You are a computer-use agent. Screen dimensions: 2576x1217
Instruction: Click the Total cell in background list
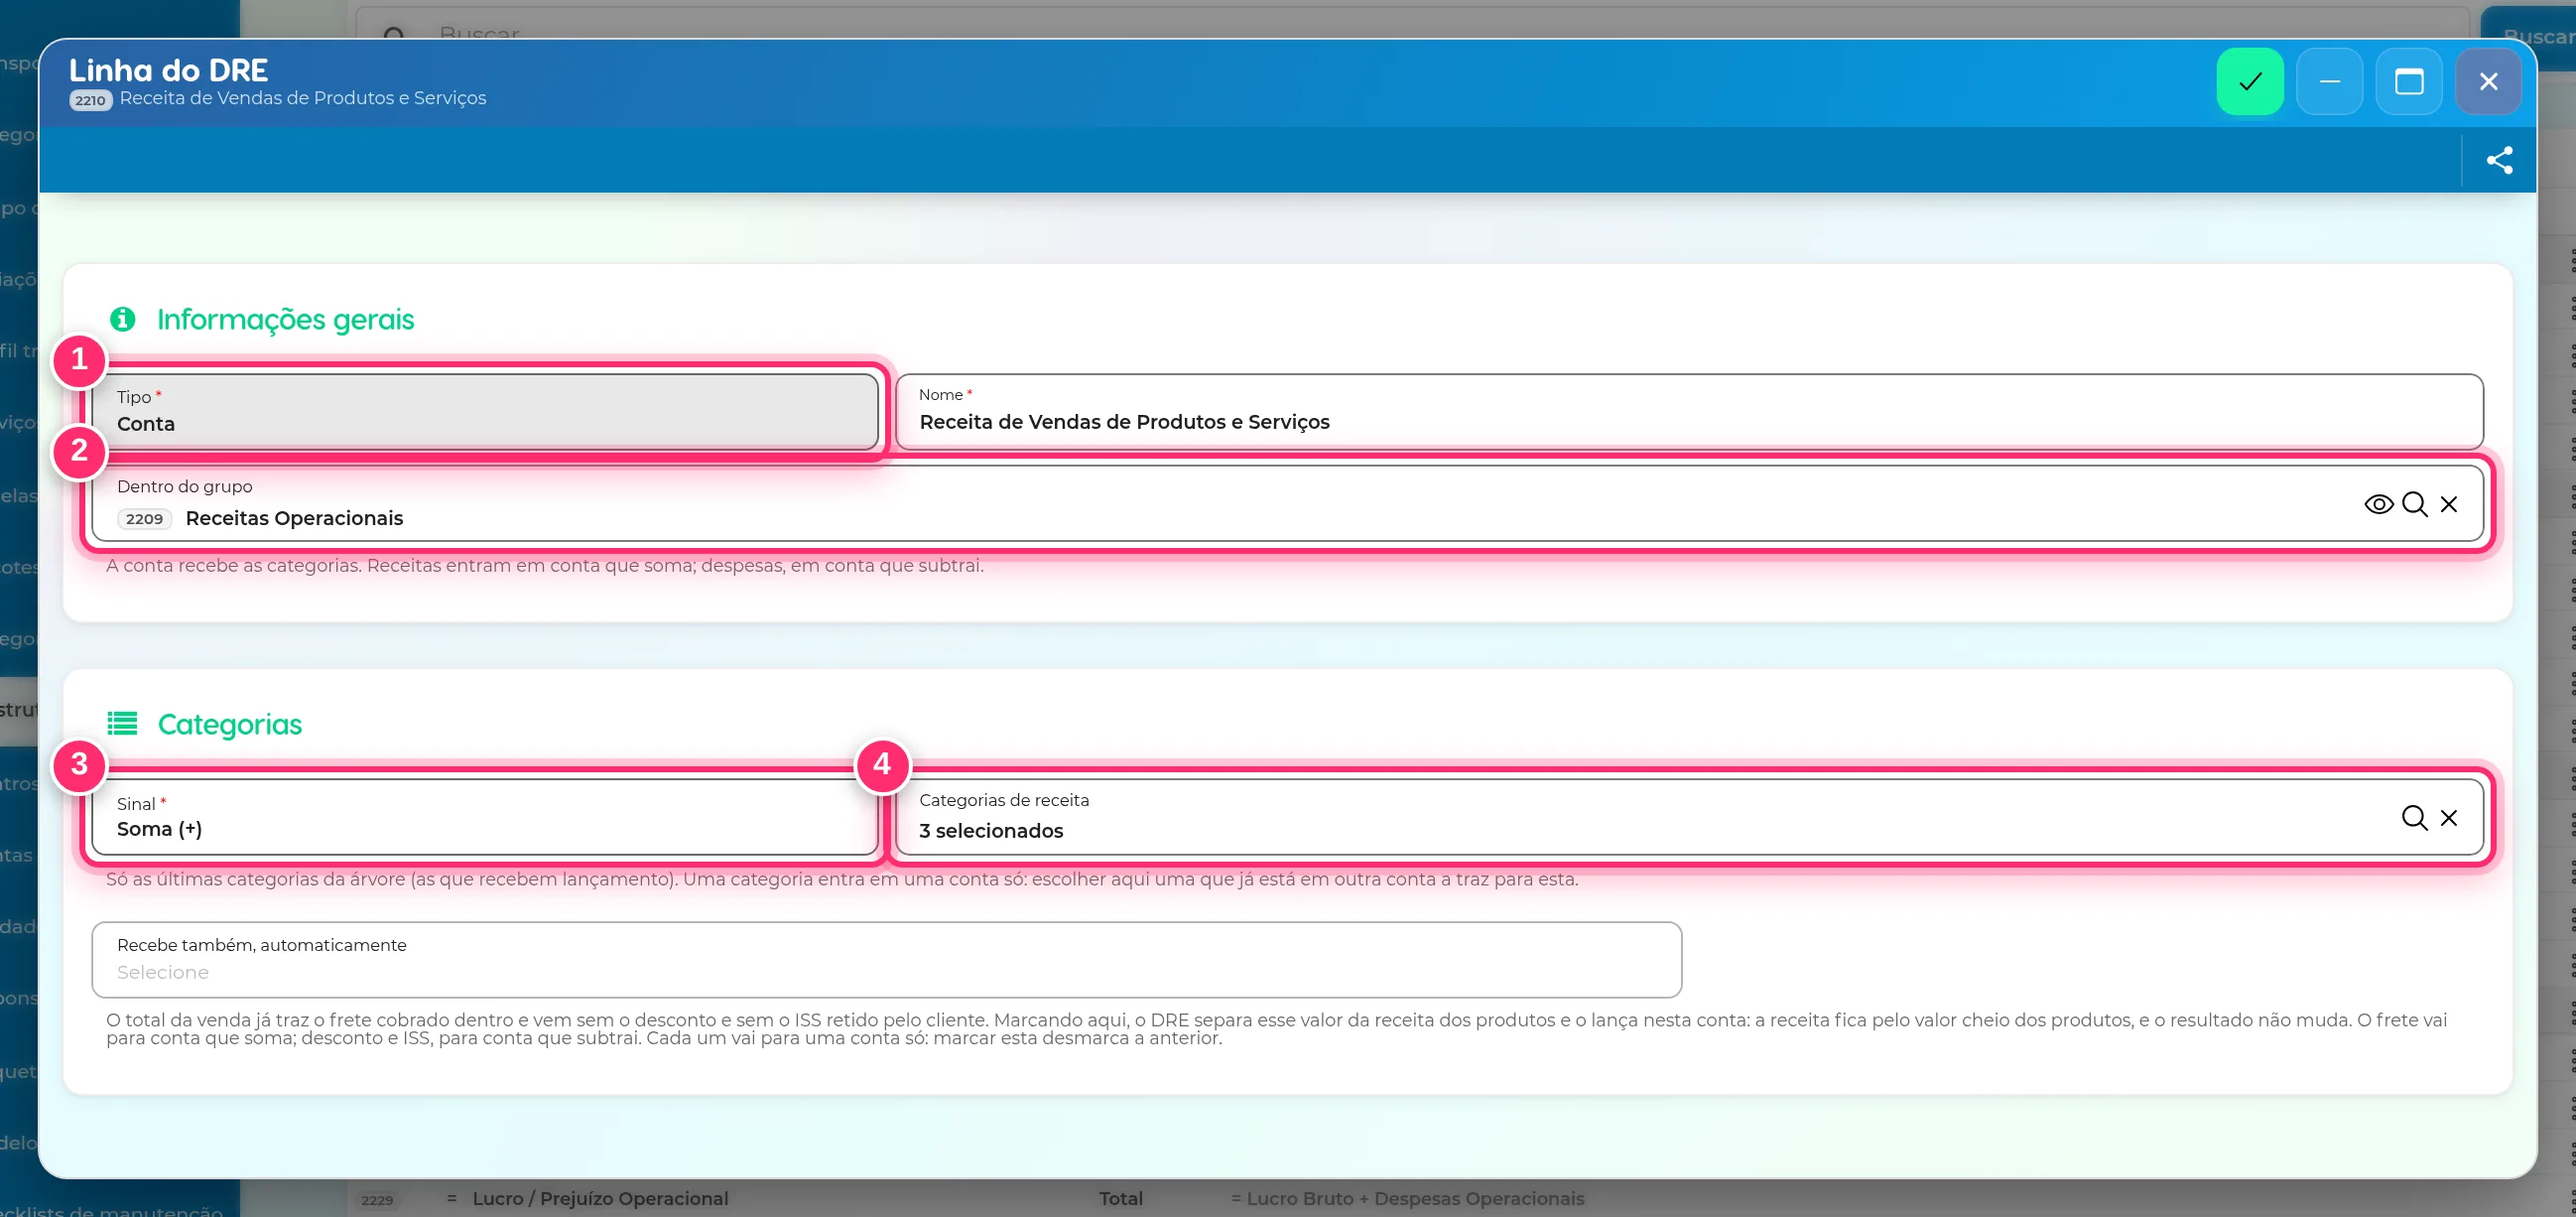point(1120,1198)
